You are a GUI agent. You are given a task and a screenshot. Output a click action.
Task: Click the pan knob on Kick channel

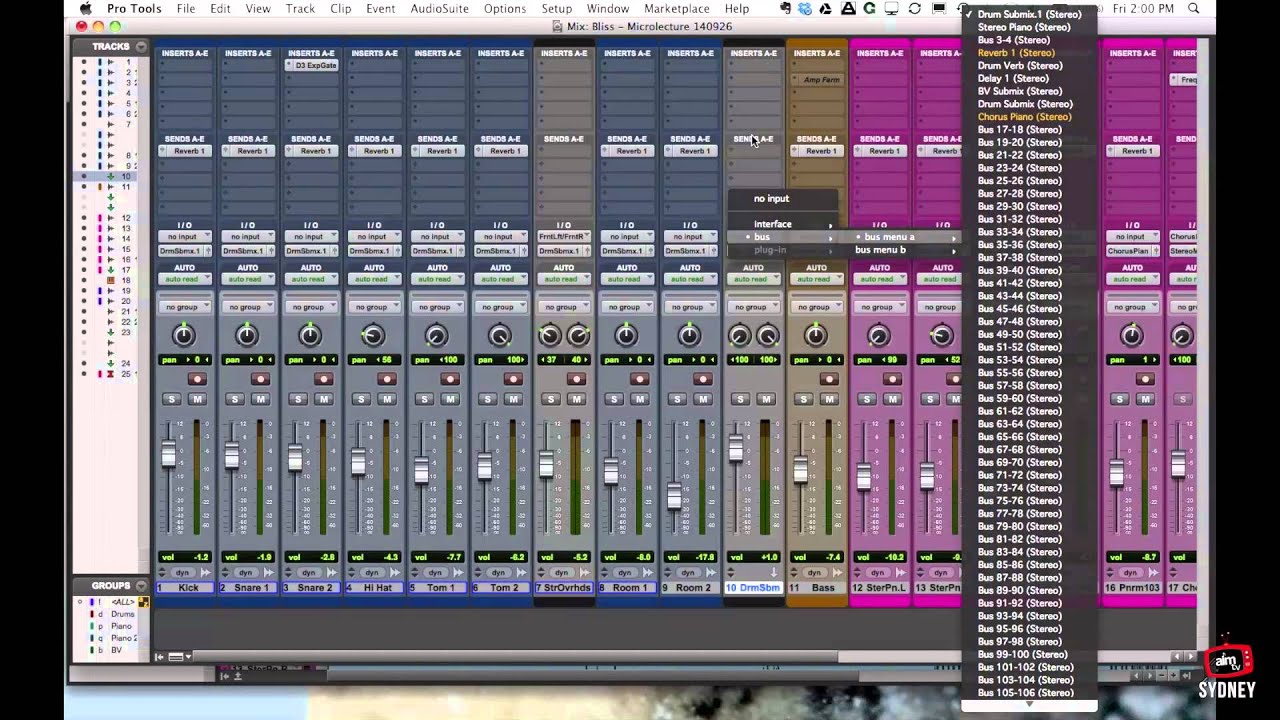tap(184, 336)
